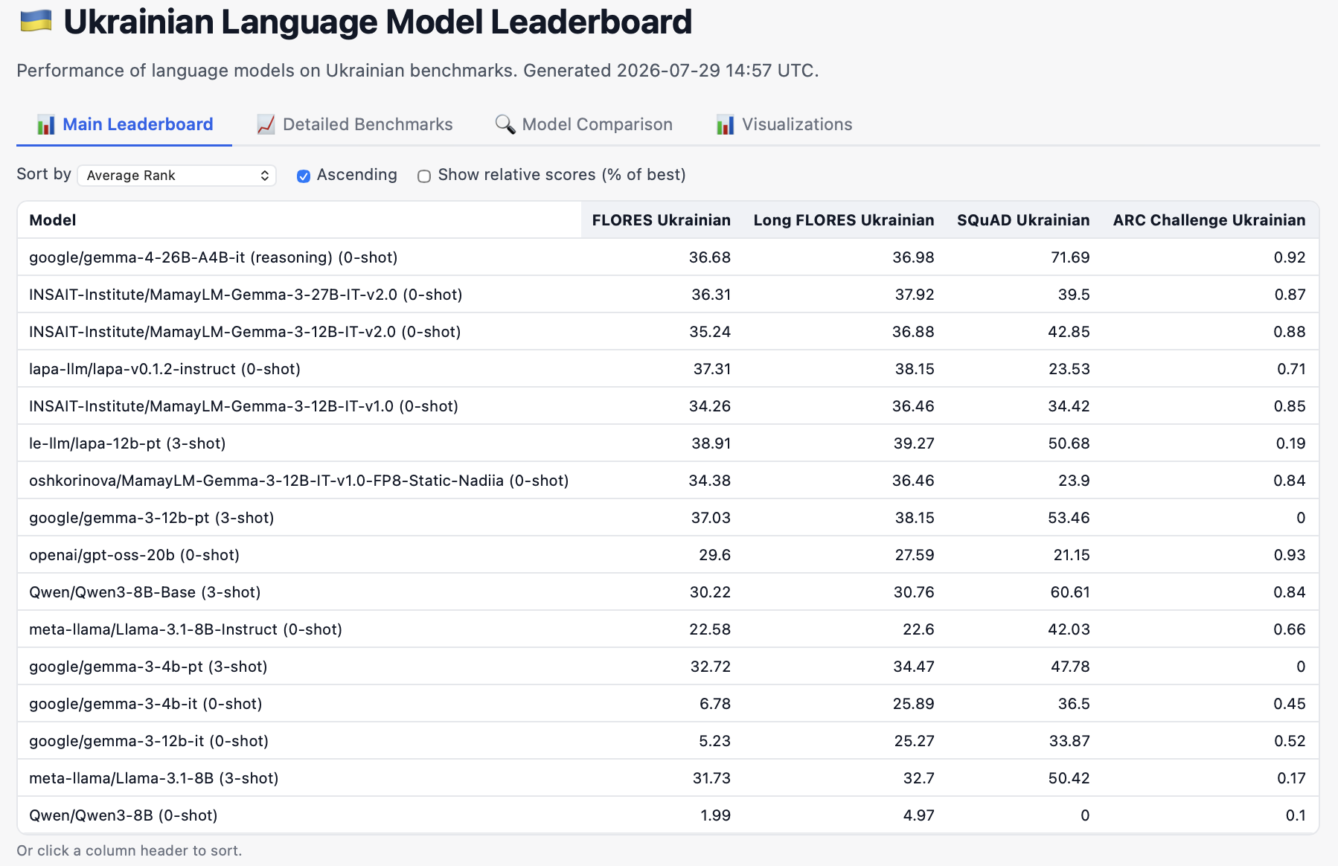Select the SQuAD score 34.42
The image size is (1338, 866).
[x=1068, y=406]
